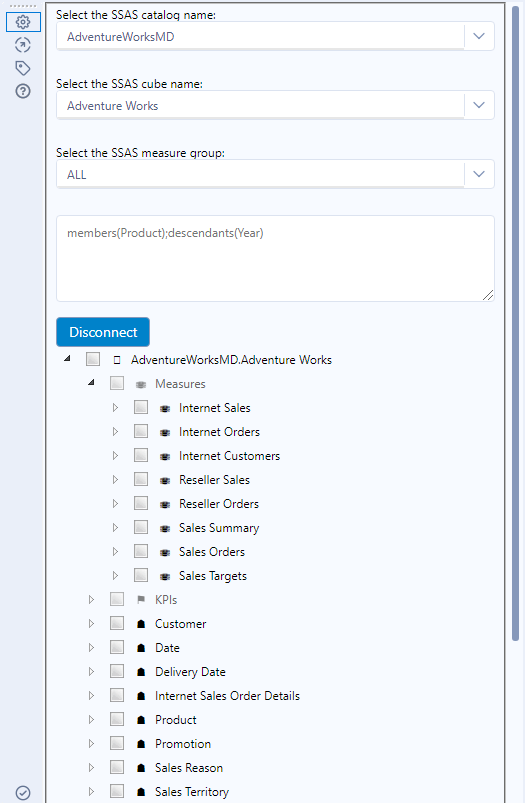This screenshot has width=525, height=803.
Task: Check the AdventureWorksMD.Adventure Works root checkbox
Action: pos(93,359)
